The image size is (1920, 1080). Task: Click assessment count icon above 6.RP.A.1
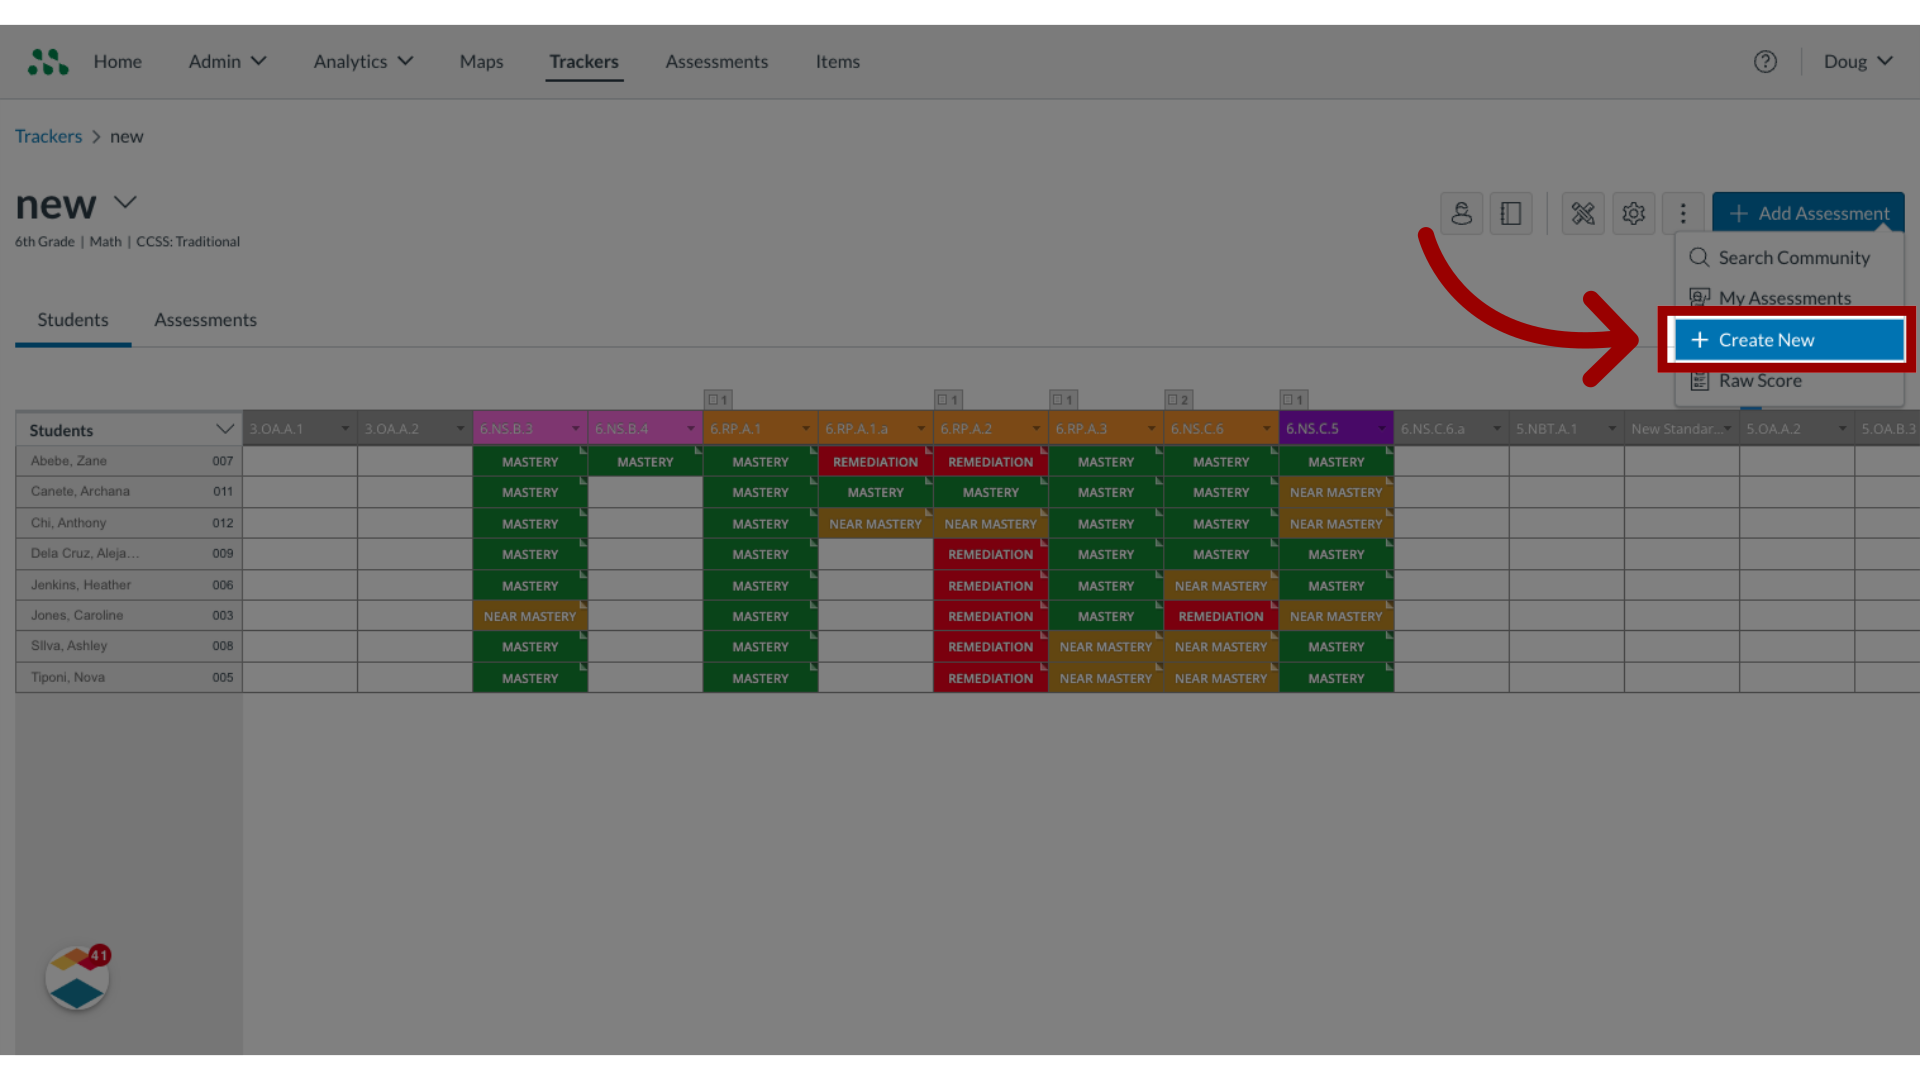click(718, 399)
